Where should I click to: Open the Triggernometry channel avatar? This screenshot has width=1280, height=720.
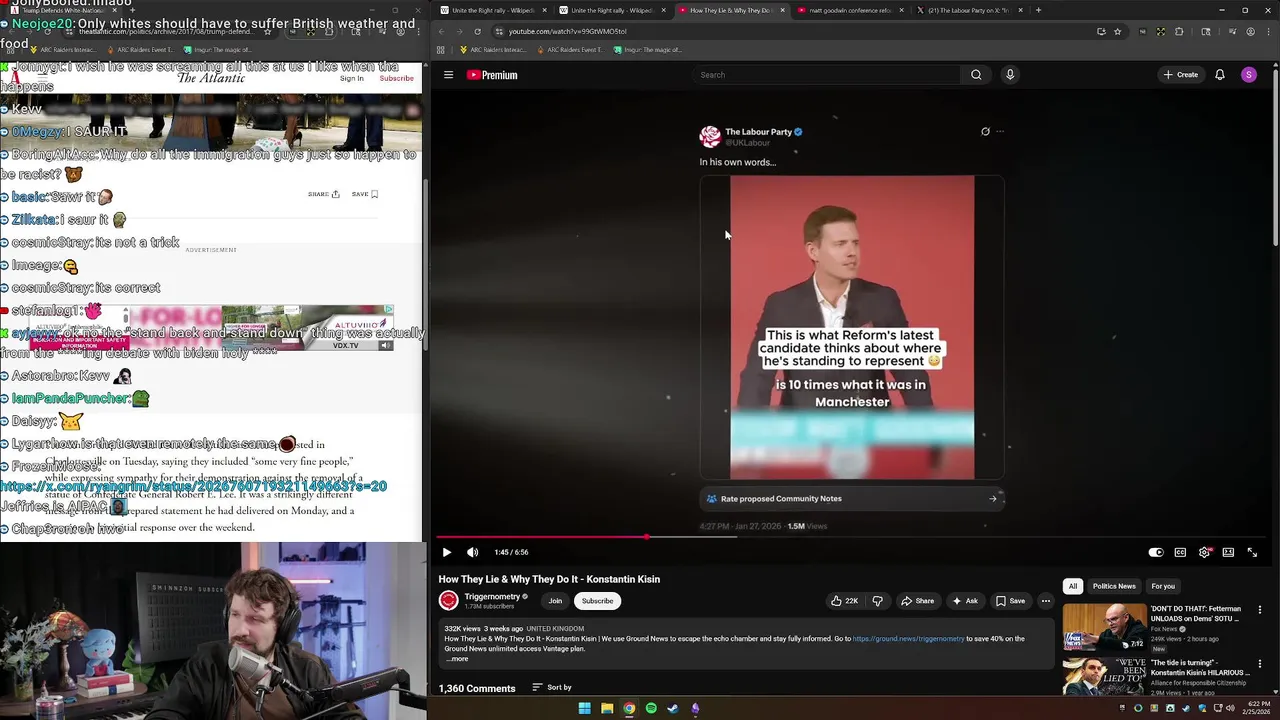click(x=448, y=600)
